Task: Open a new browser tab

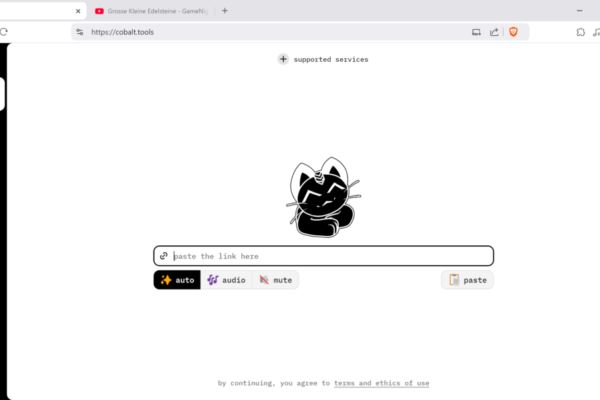Action: [225, 10]
